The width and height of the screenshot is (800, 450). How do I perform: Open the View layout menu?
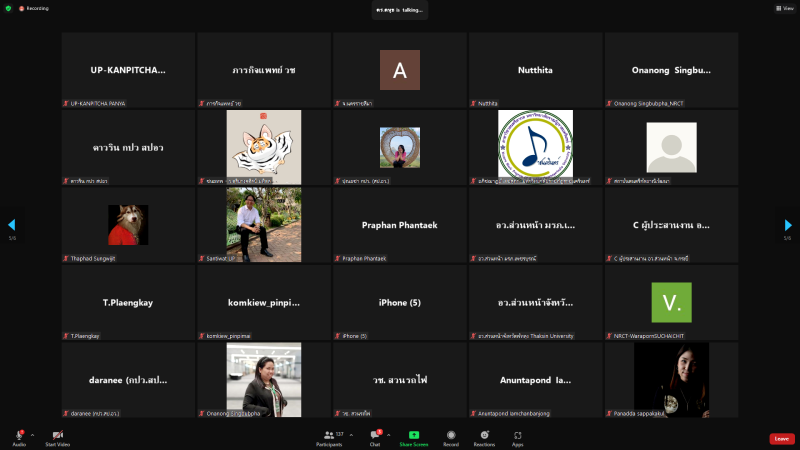click(x=785, y=8)
